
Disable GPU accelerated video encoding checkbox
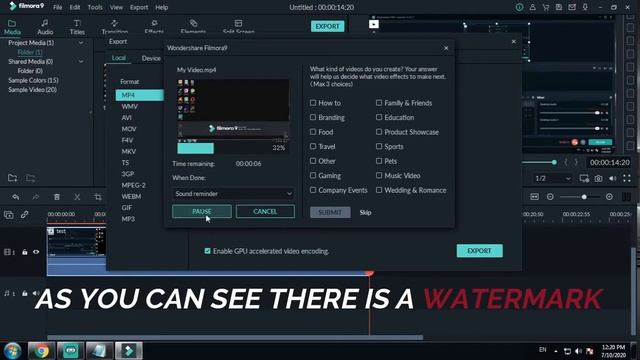point(208,251)
